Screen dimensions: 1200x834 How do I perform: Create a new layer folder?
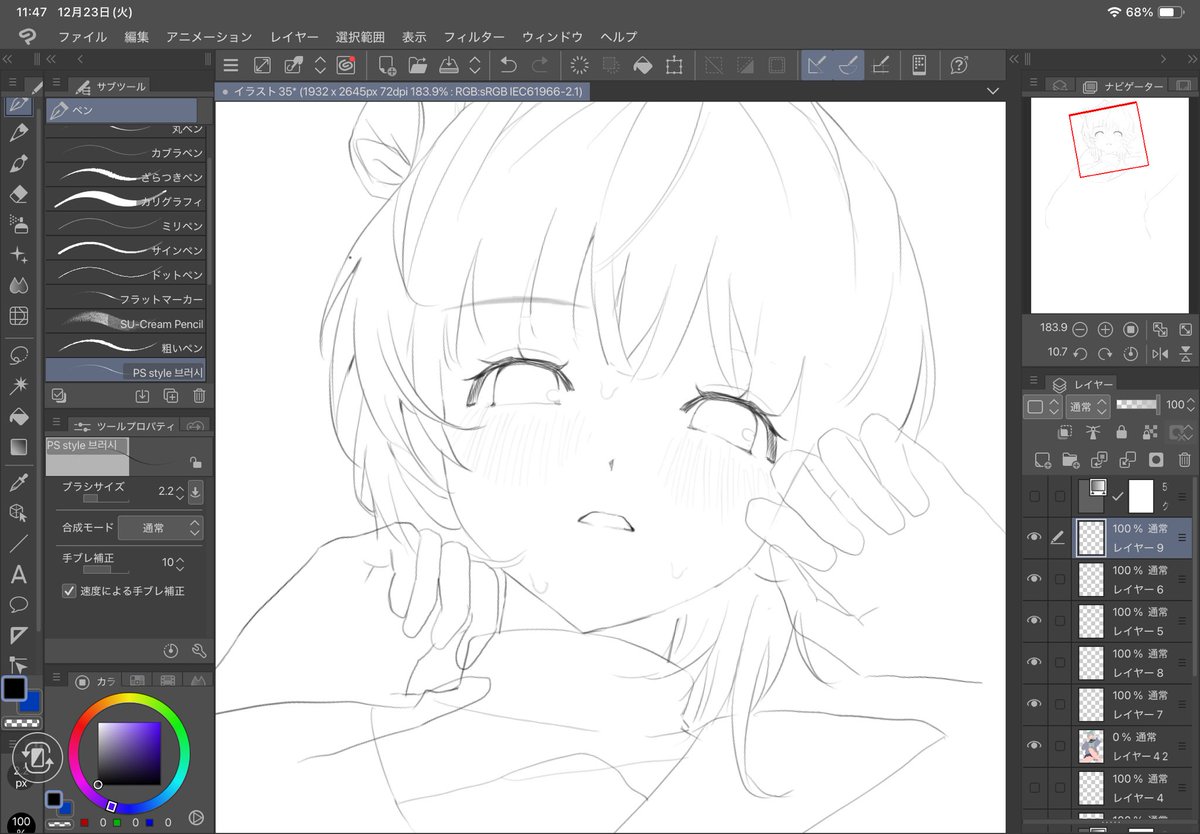[1071, 460]
